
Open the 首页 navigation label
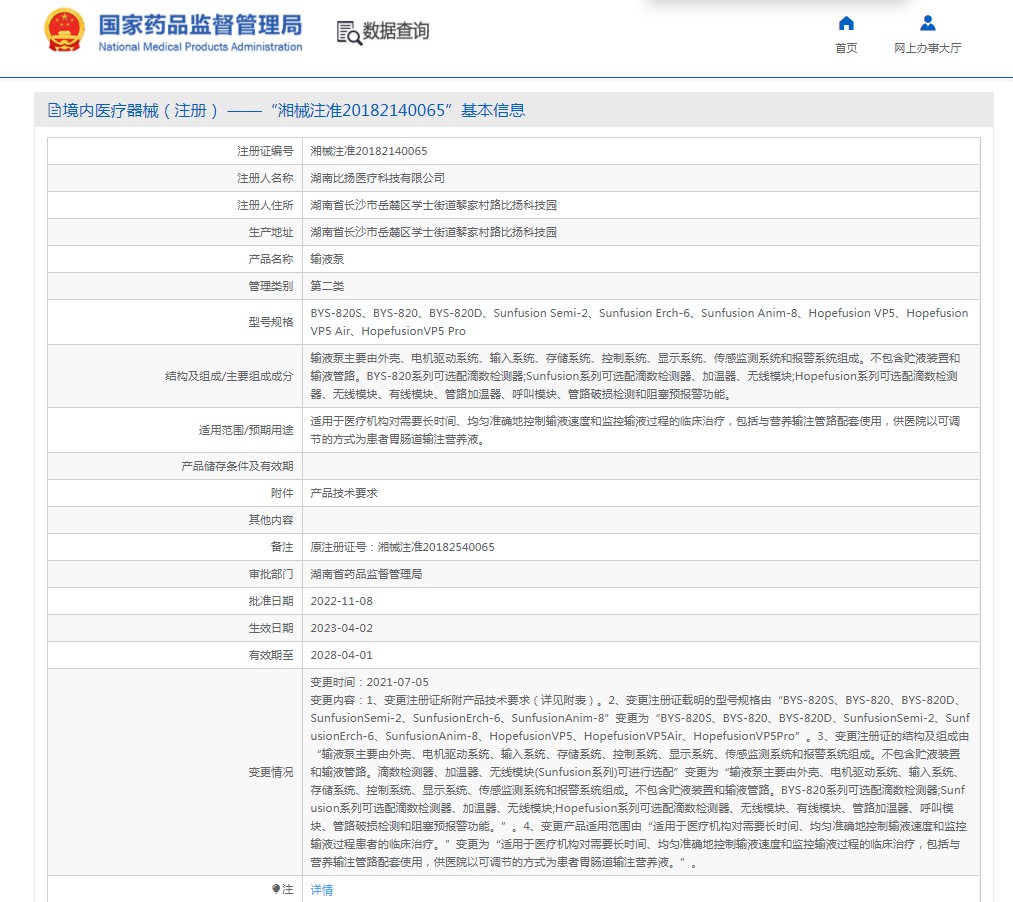[846, 48]
